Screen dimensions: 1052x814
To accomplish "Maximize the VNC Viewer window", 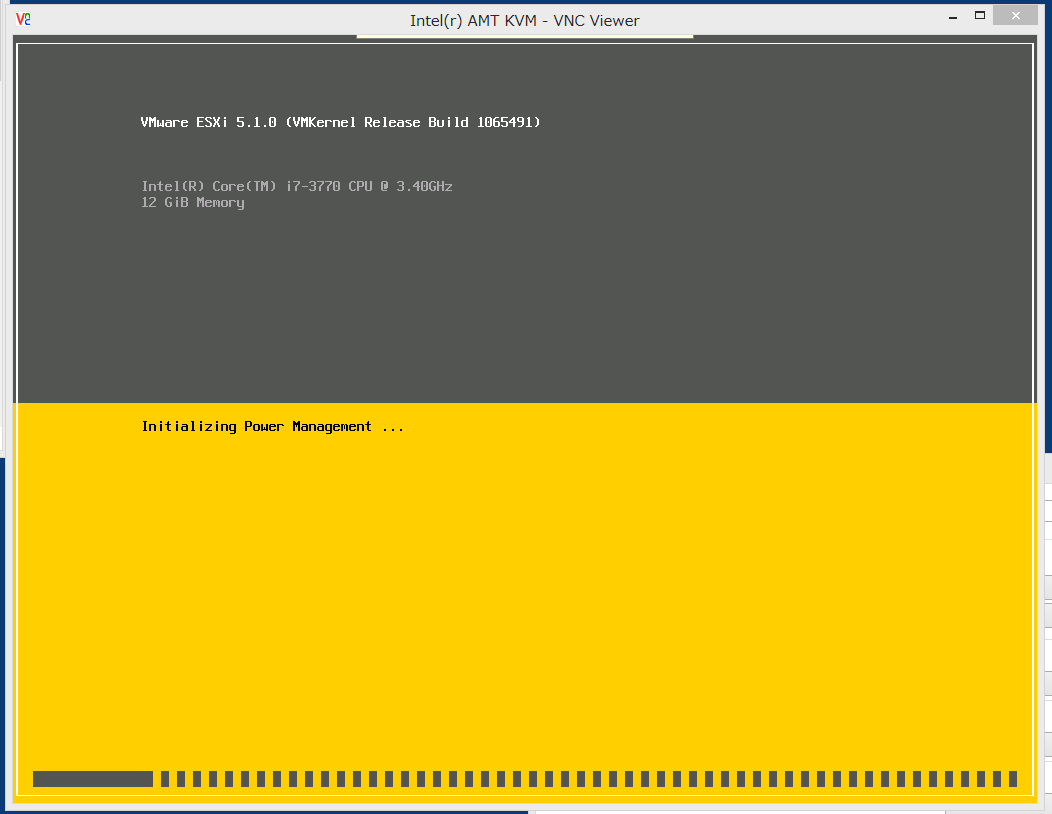I will tap(980, 15).
